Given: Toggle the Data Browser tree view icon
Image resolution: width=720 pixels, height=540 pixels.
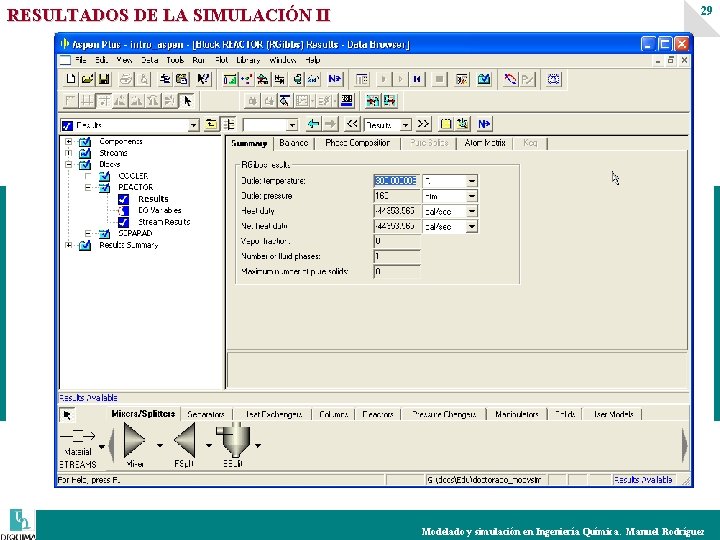Looking at the screenshot, I should point(228,124).
